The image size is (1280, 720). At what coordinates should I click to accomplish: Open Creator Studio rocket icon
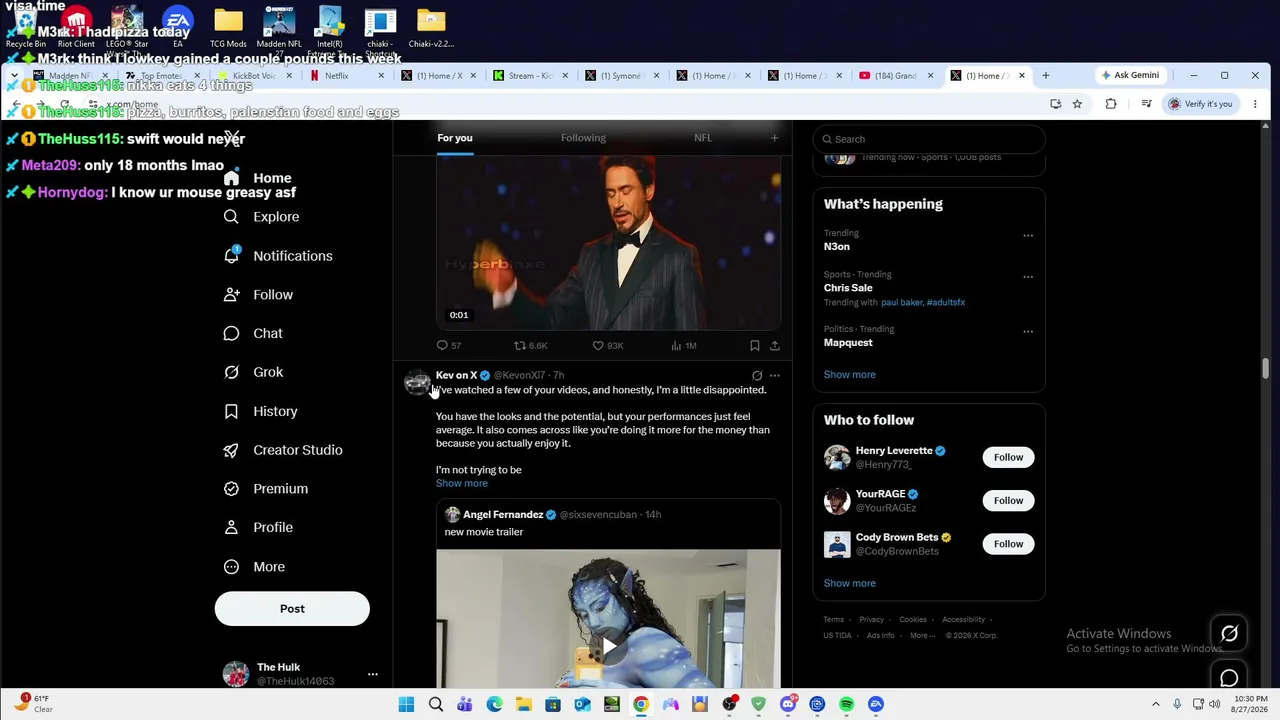(x=231, y=450)
